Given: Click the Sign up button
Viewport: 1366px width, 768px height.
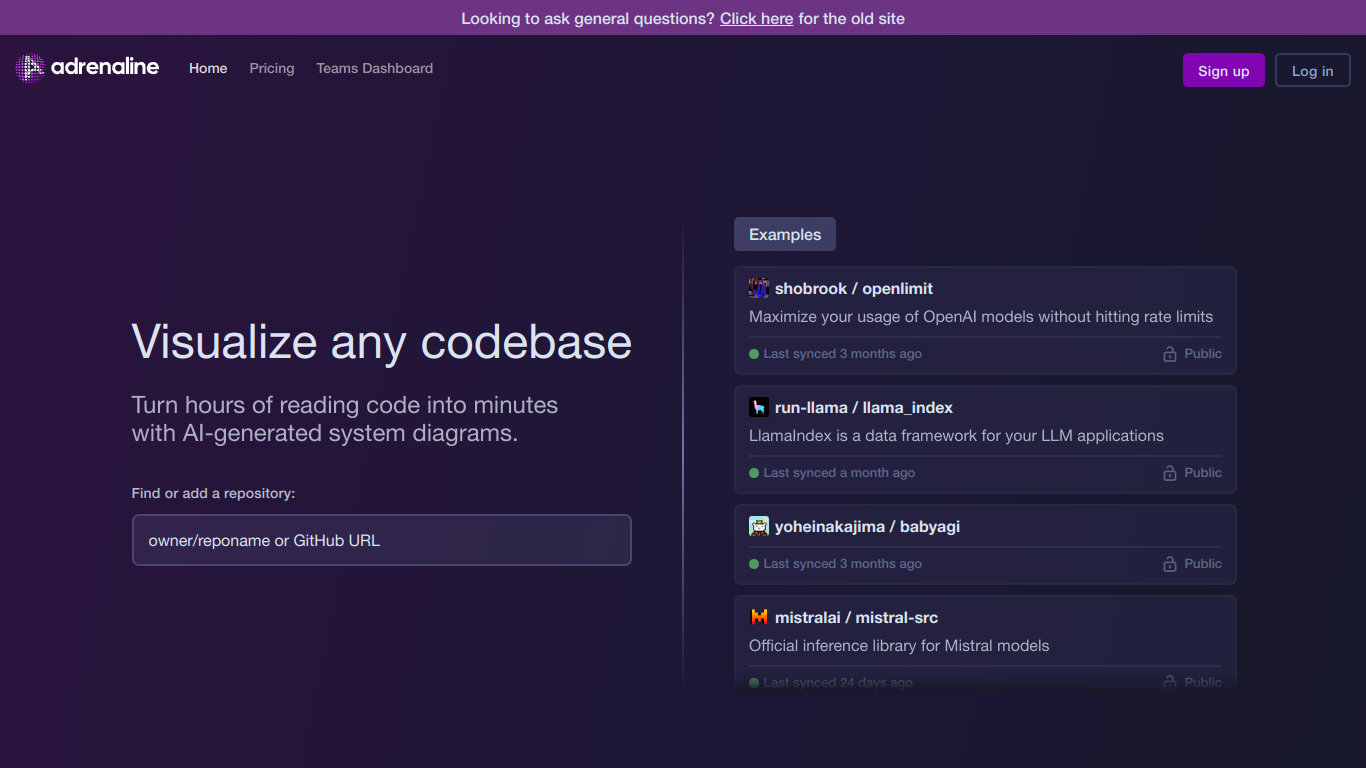Looking at the screenshot, I should [x=1224, y=71].
